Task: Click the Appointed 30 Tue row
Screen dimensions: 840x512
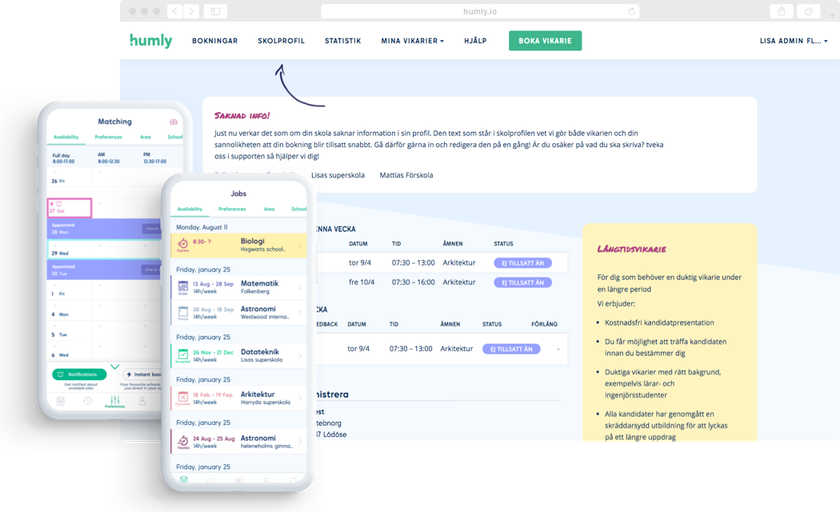Action: click(x=103, y=270)
